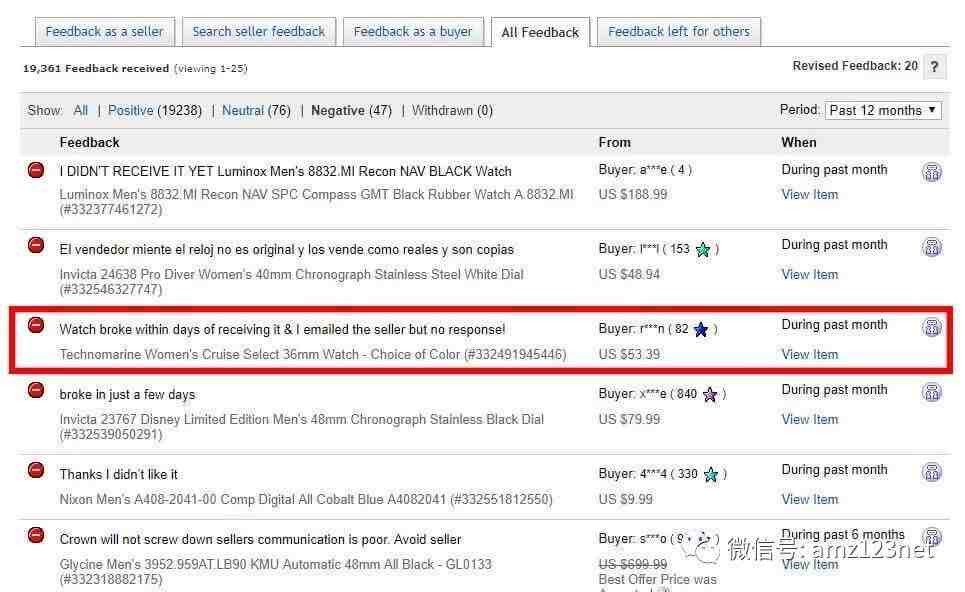The height and width of the screenshot is (592, 965).
Task: Filter by Positive feedback
Action: click(x=130, y=111)
